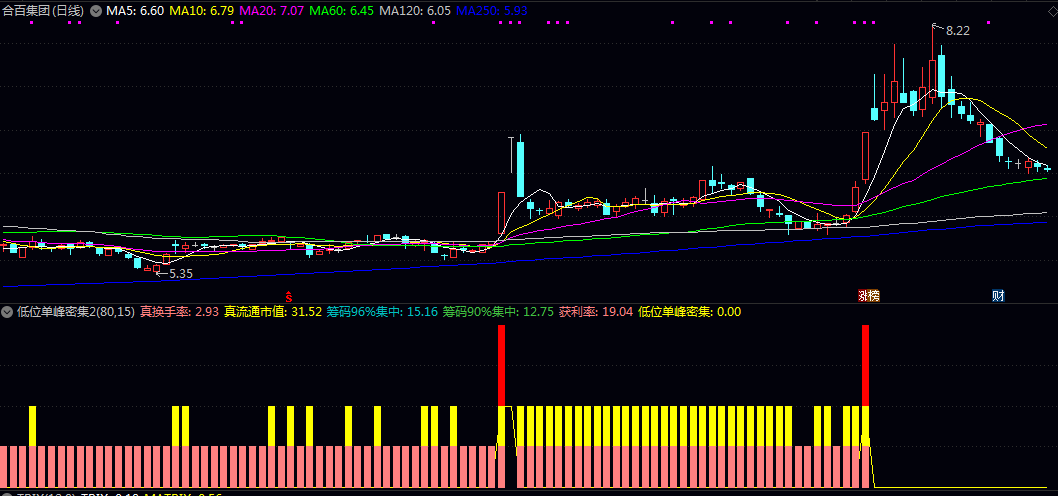Select the MA60: 6.45 label
Viewport: 1058px width, 496px height.
tap(341, 11)
